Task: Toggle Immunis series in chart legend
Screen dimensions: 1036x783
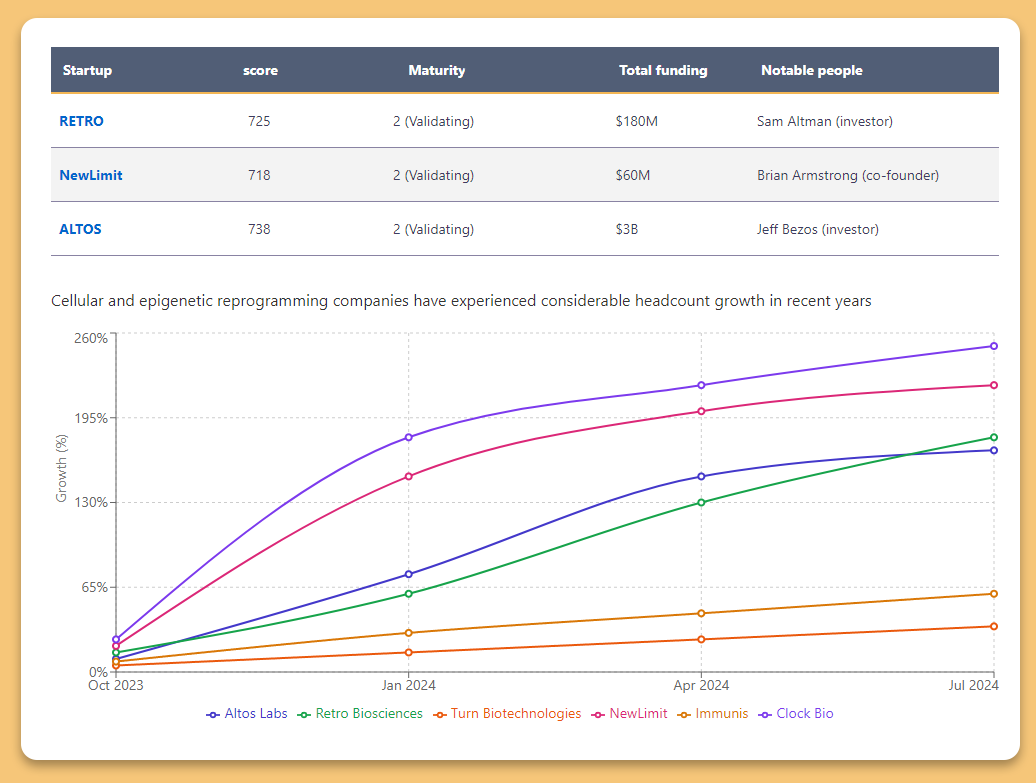Action: point(713,714)
